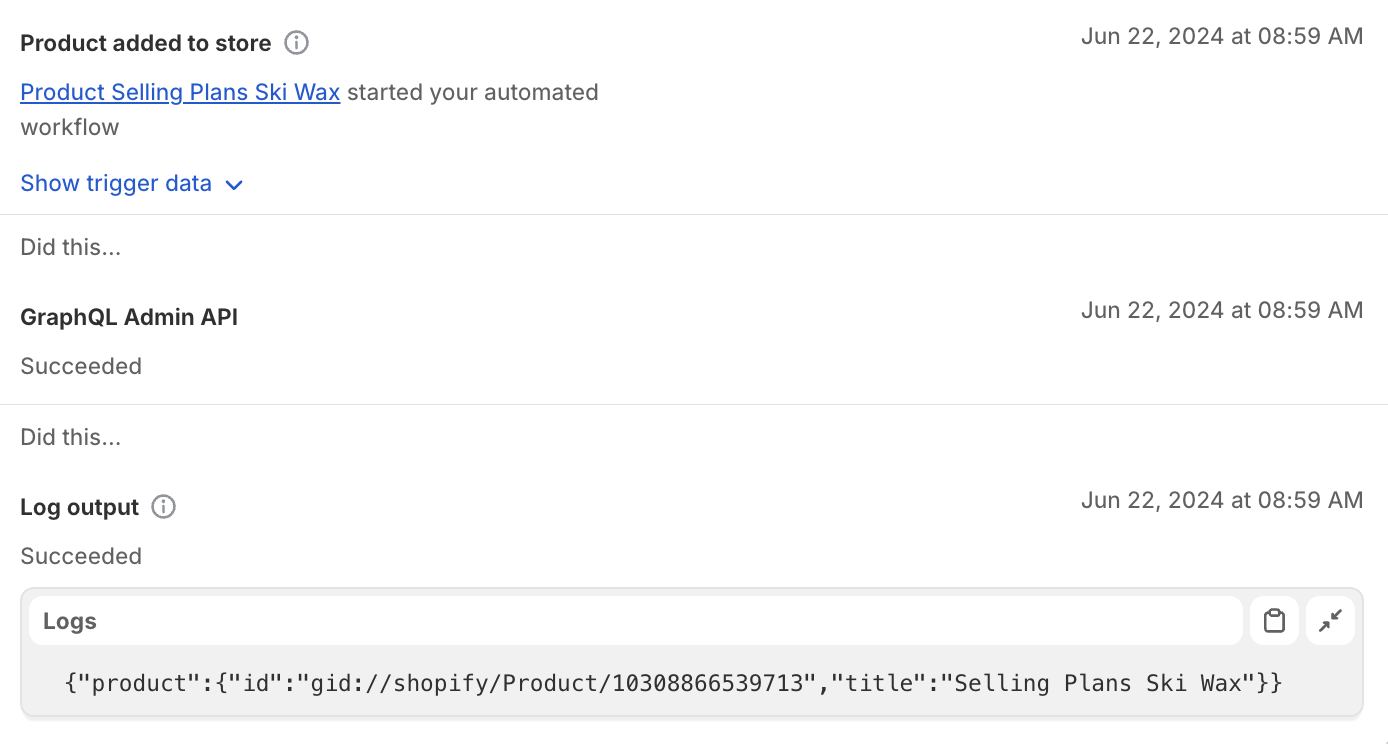Collapse the Logs panel using arrows icon

1330,621
